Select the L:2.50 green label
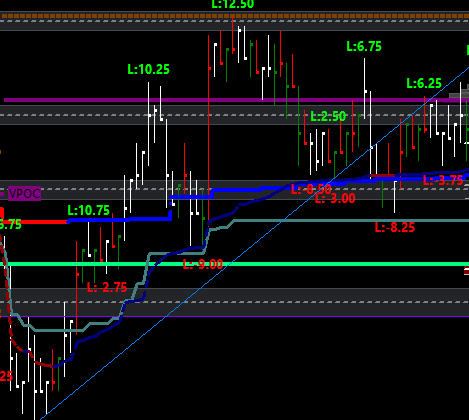This screenshot has height=420, width=469. click(328, 116)
